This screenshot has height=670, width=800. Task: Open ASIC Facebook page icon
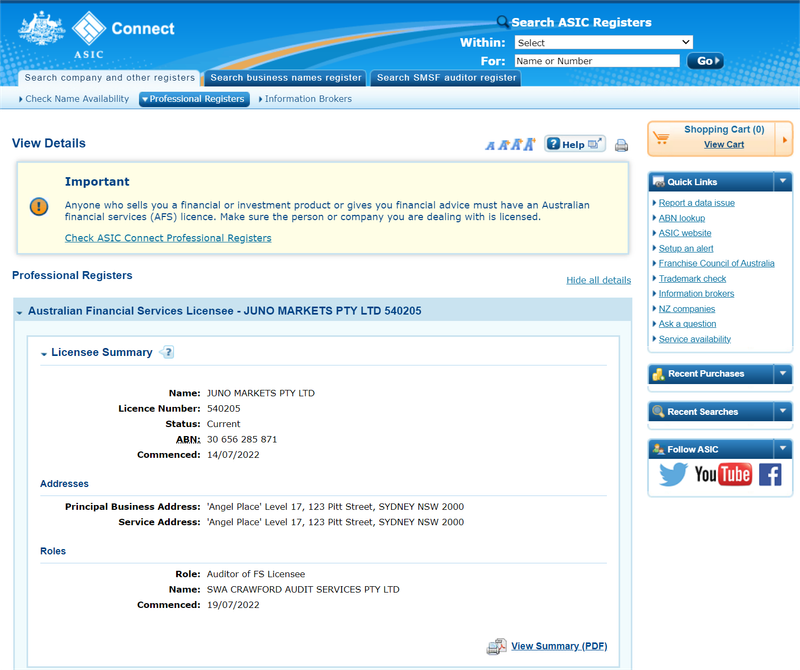pos(770,475)
